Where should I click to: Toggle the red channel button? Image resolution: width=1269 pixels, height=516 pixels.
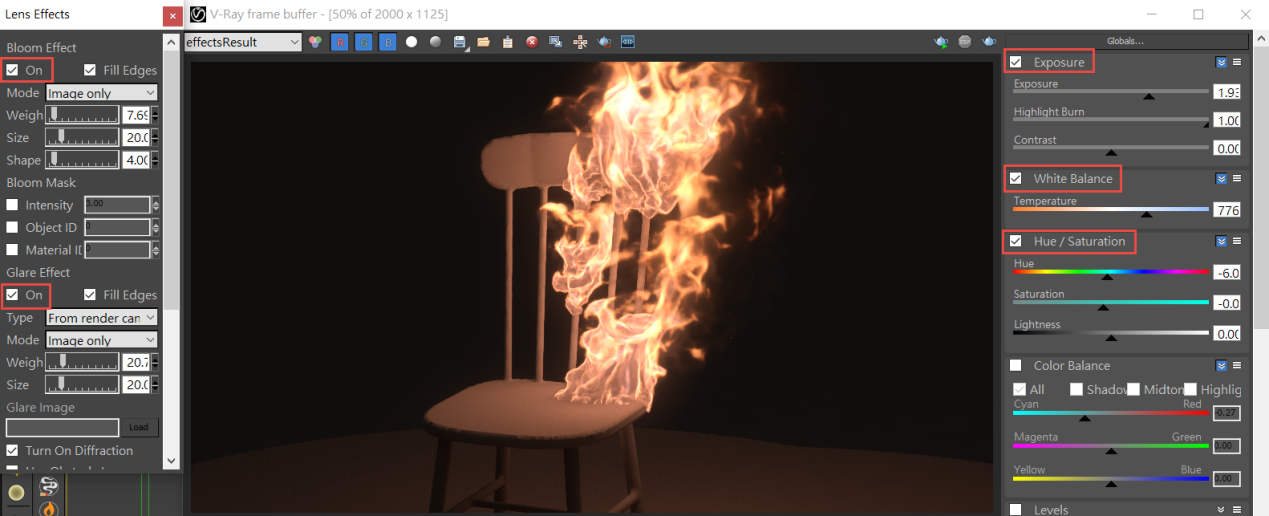pyautogui.click(x=339, y=42)
